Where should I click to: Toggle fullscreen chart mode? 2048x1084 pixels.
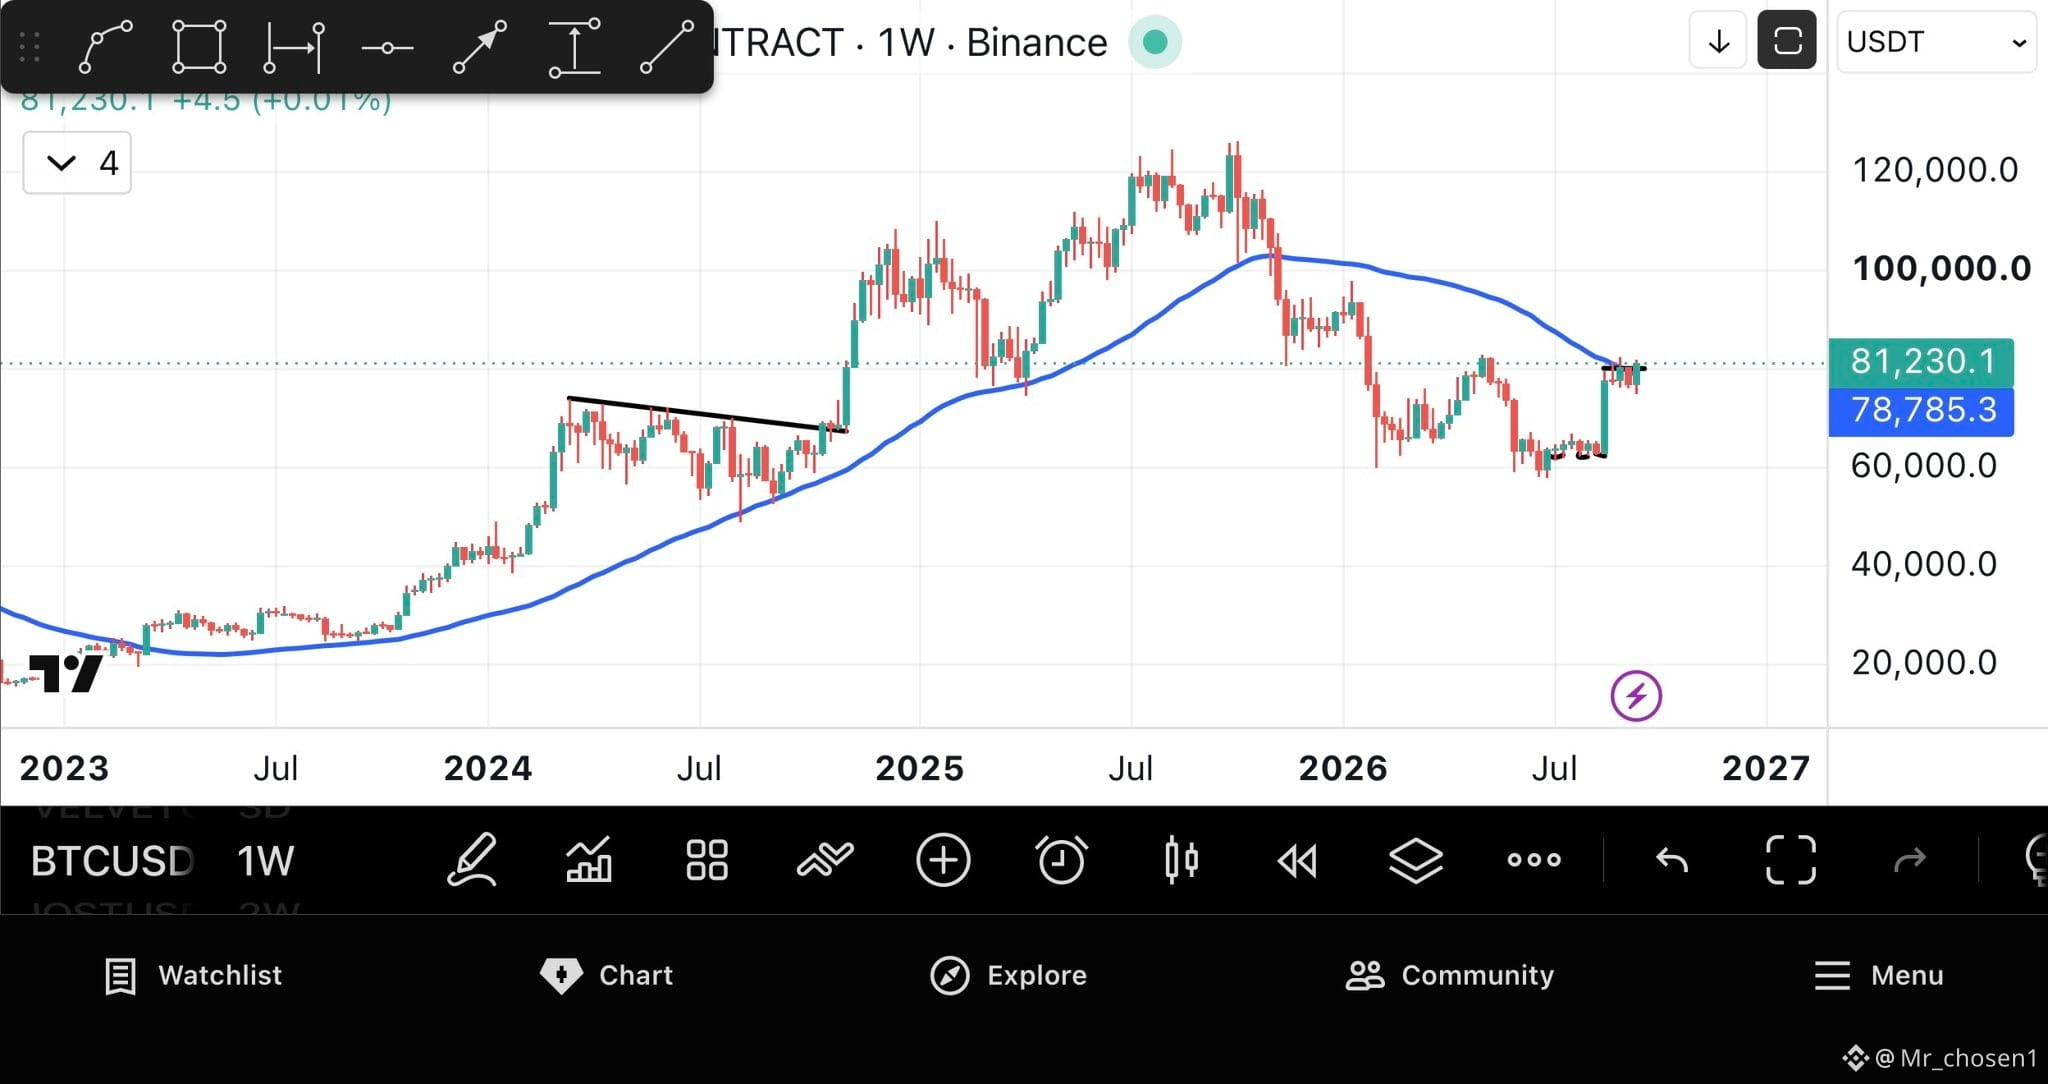(x=1790, y=860)
